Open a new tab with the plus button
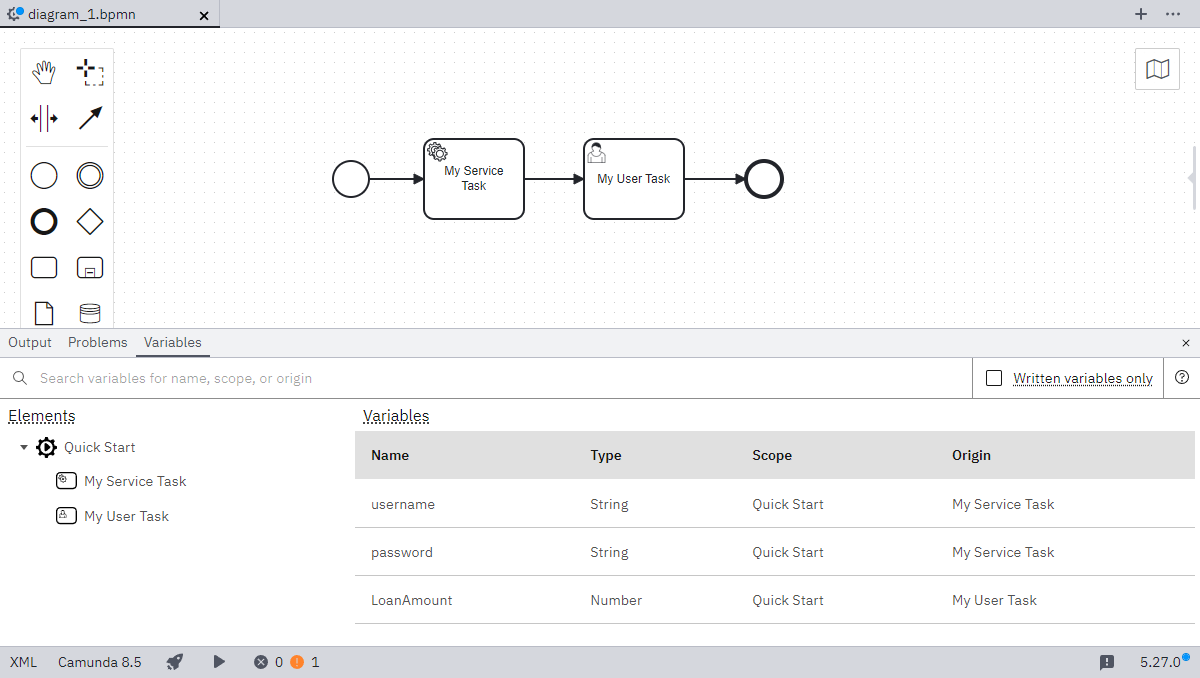 coord(1141,14)
